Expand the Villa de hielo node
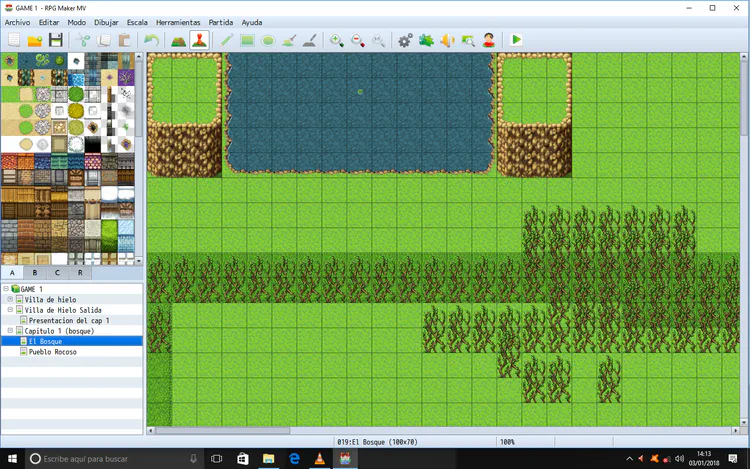The image size is (750, 469). [10, 299]
